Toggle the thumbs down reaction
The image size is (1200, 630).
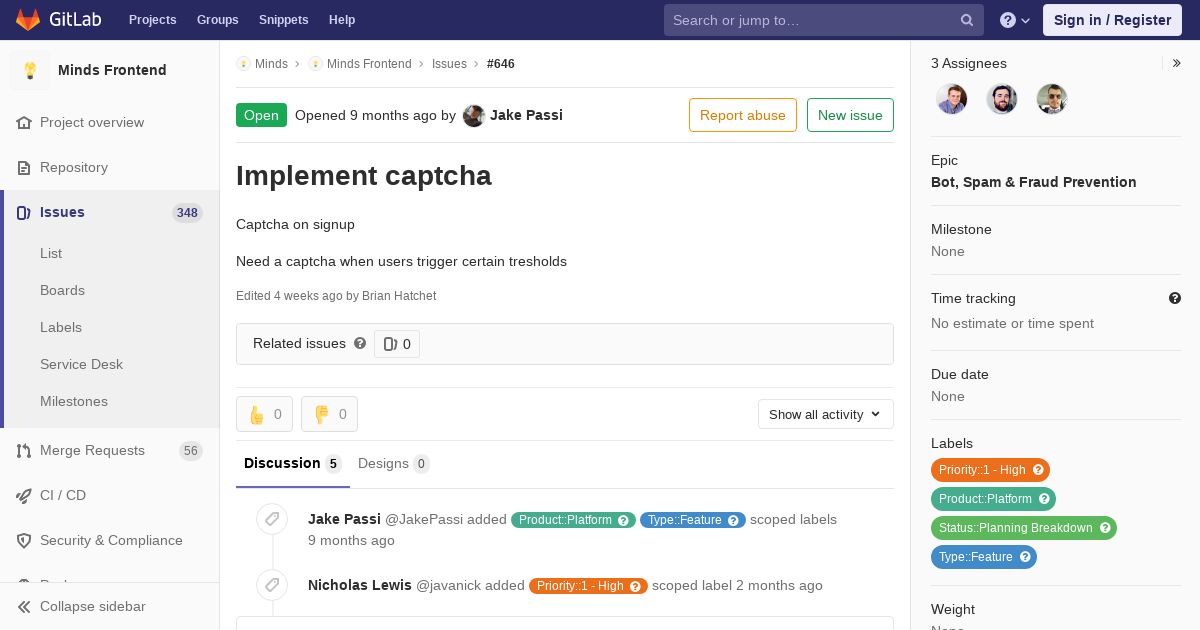pos(329,414)
